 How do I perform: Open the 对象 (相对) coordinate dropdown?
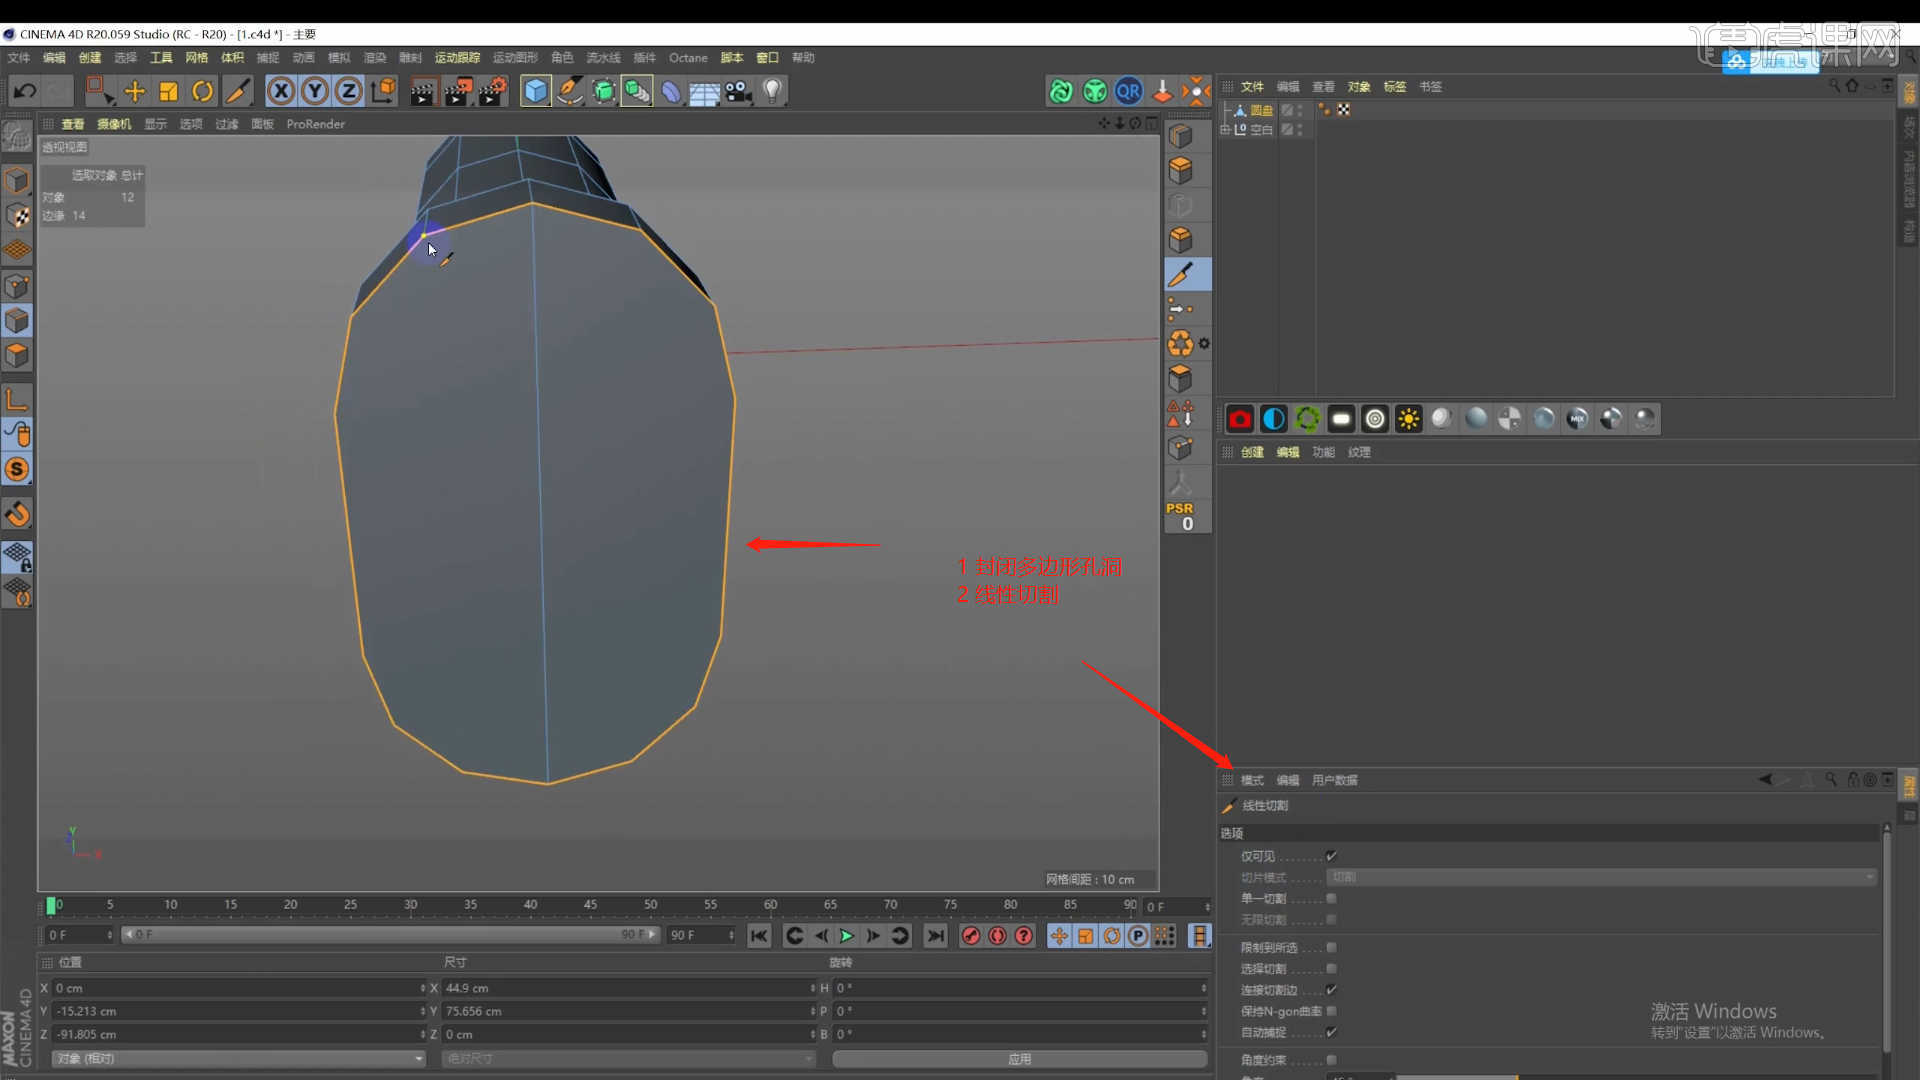(238, 1058)
